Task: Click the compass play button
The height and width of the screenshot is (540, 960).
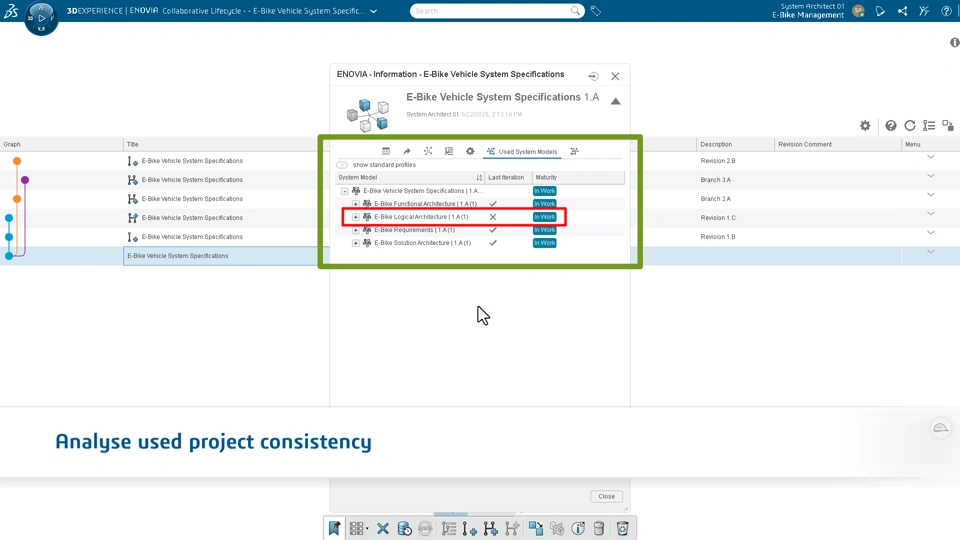Action: coord(42,18)
